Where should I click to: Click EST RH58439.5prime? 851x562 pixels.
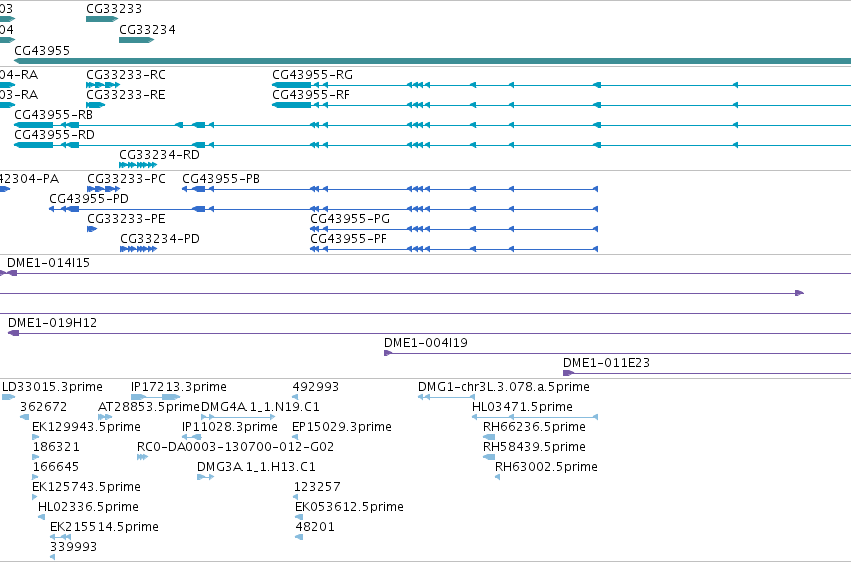coord(535,447)
